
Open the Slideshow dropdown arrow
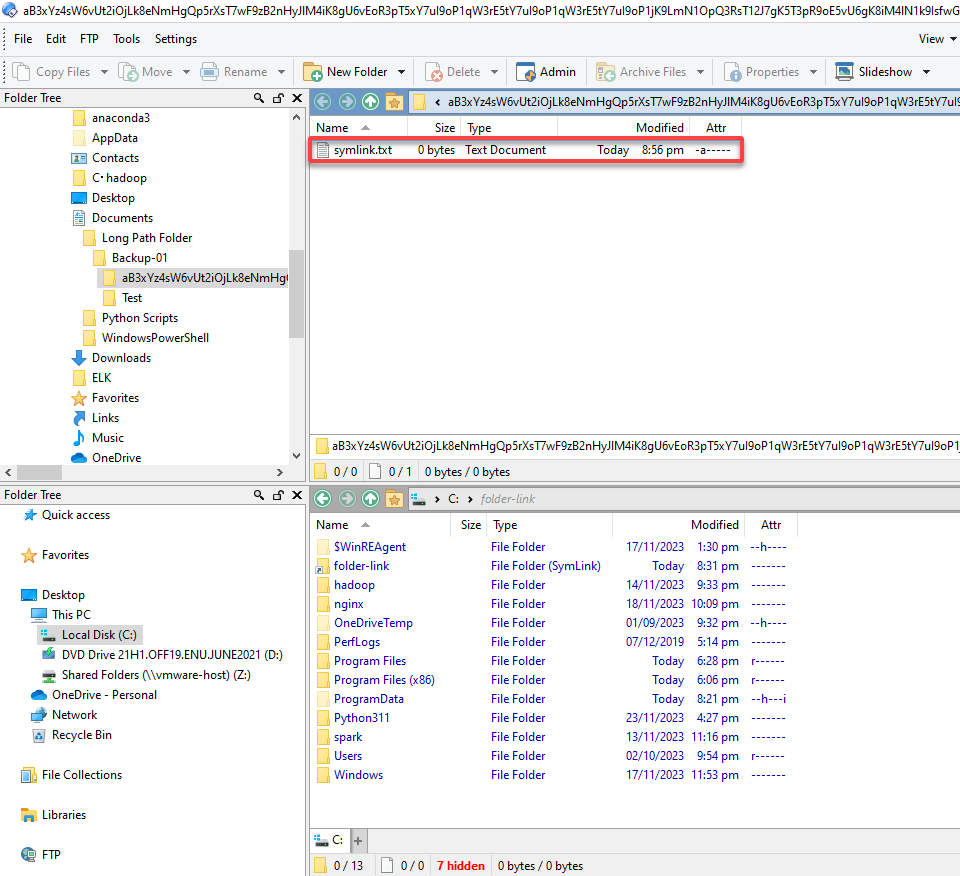[x=926, y=72]
